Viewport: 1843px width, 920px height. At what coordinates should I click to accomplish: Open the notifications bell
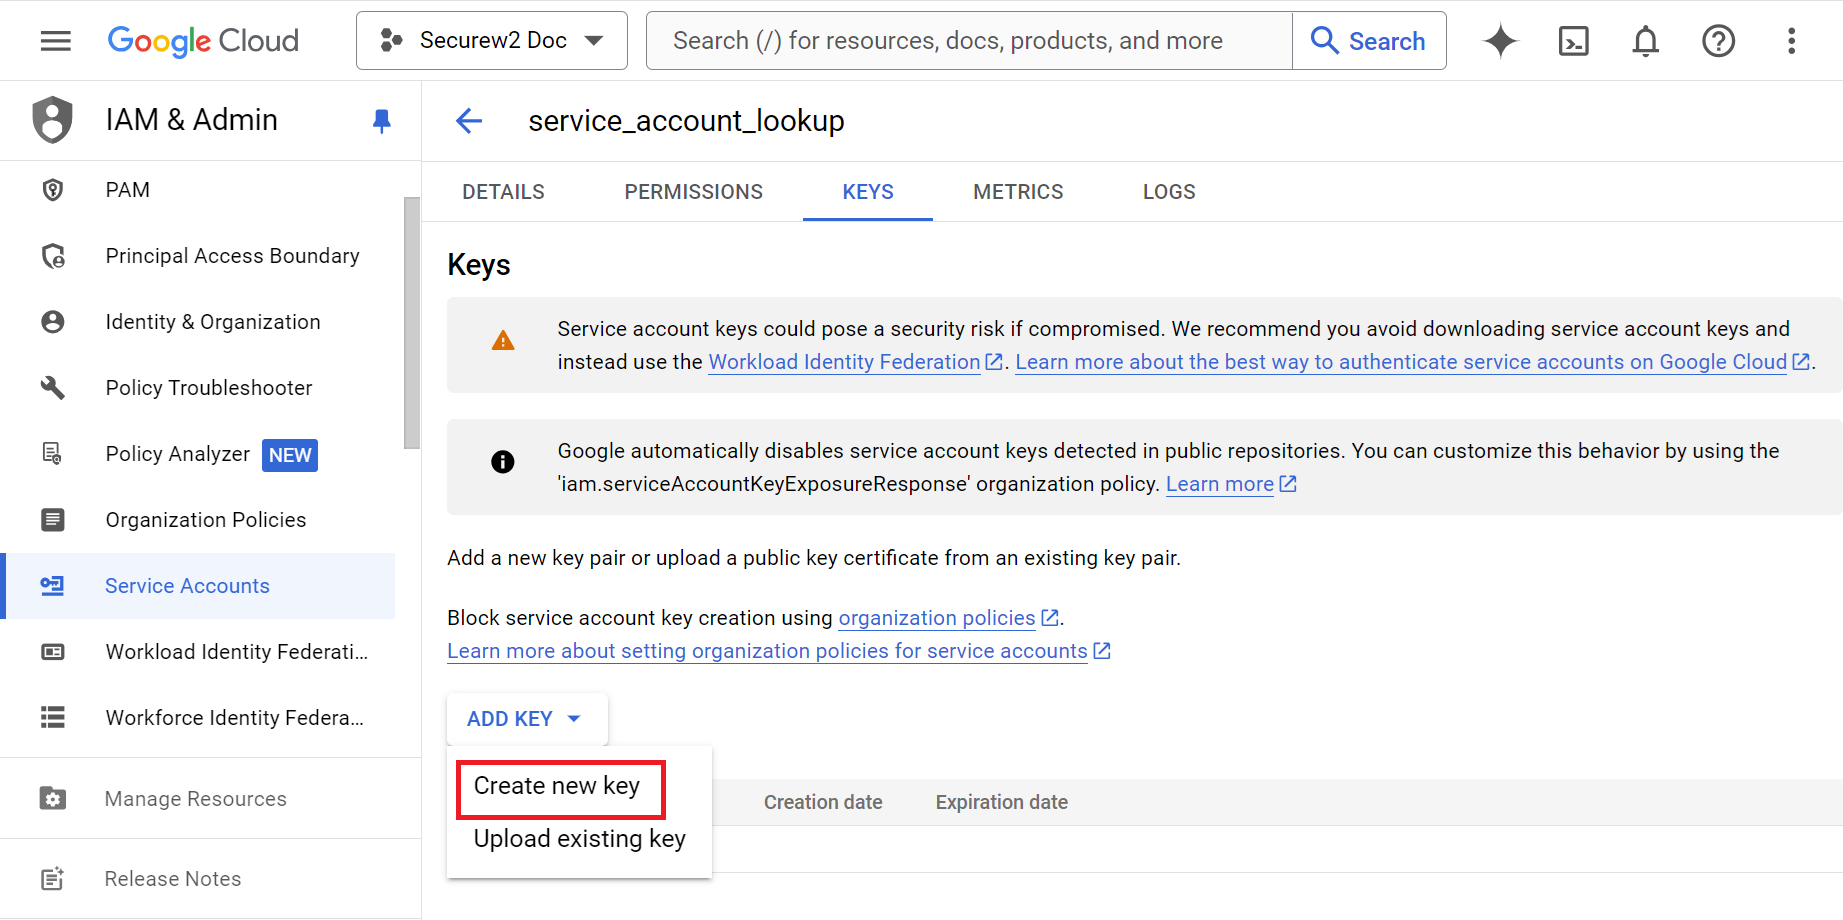tap(1645, 41)
